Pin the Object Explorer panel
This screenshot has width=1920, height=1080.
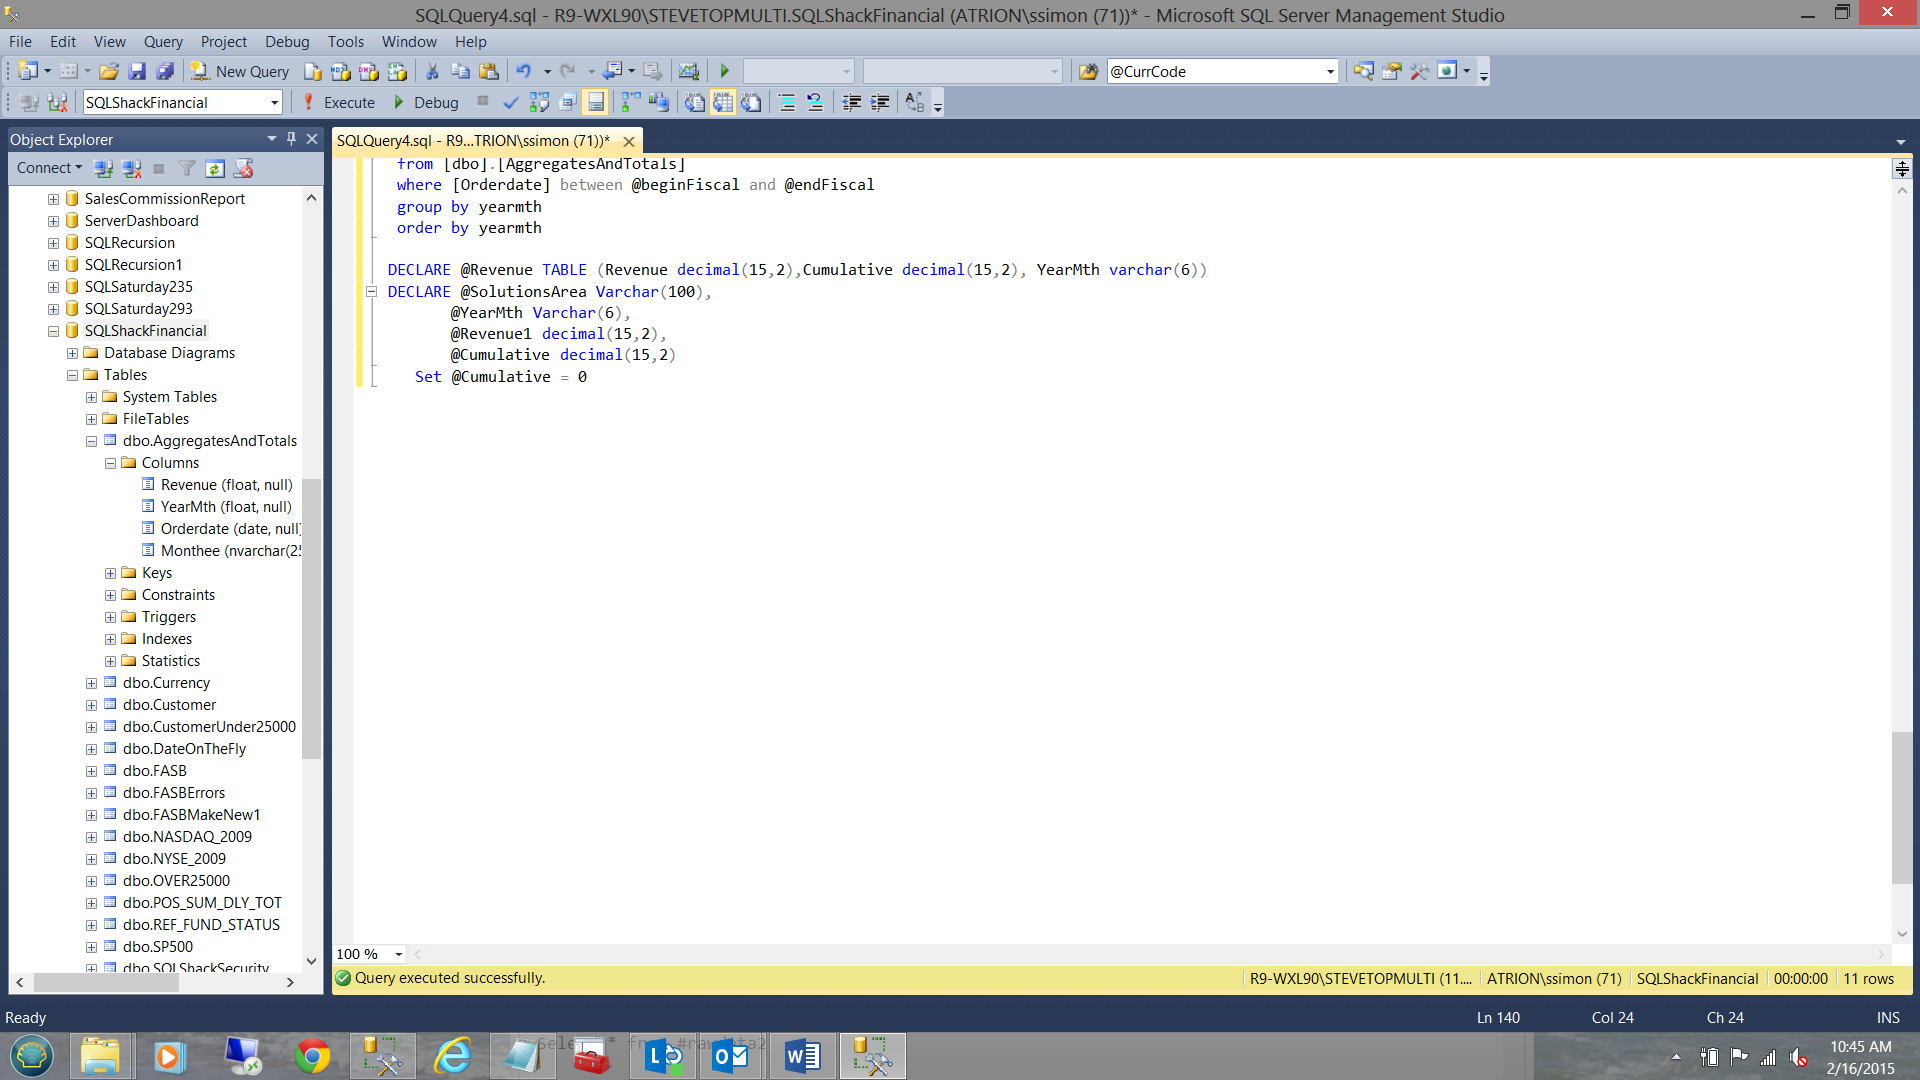tap(291, 139)
